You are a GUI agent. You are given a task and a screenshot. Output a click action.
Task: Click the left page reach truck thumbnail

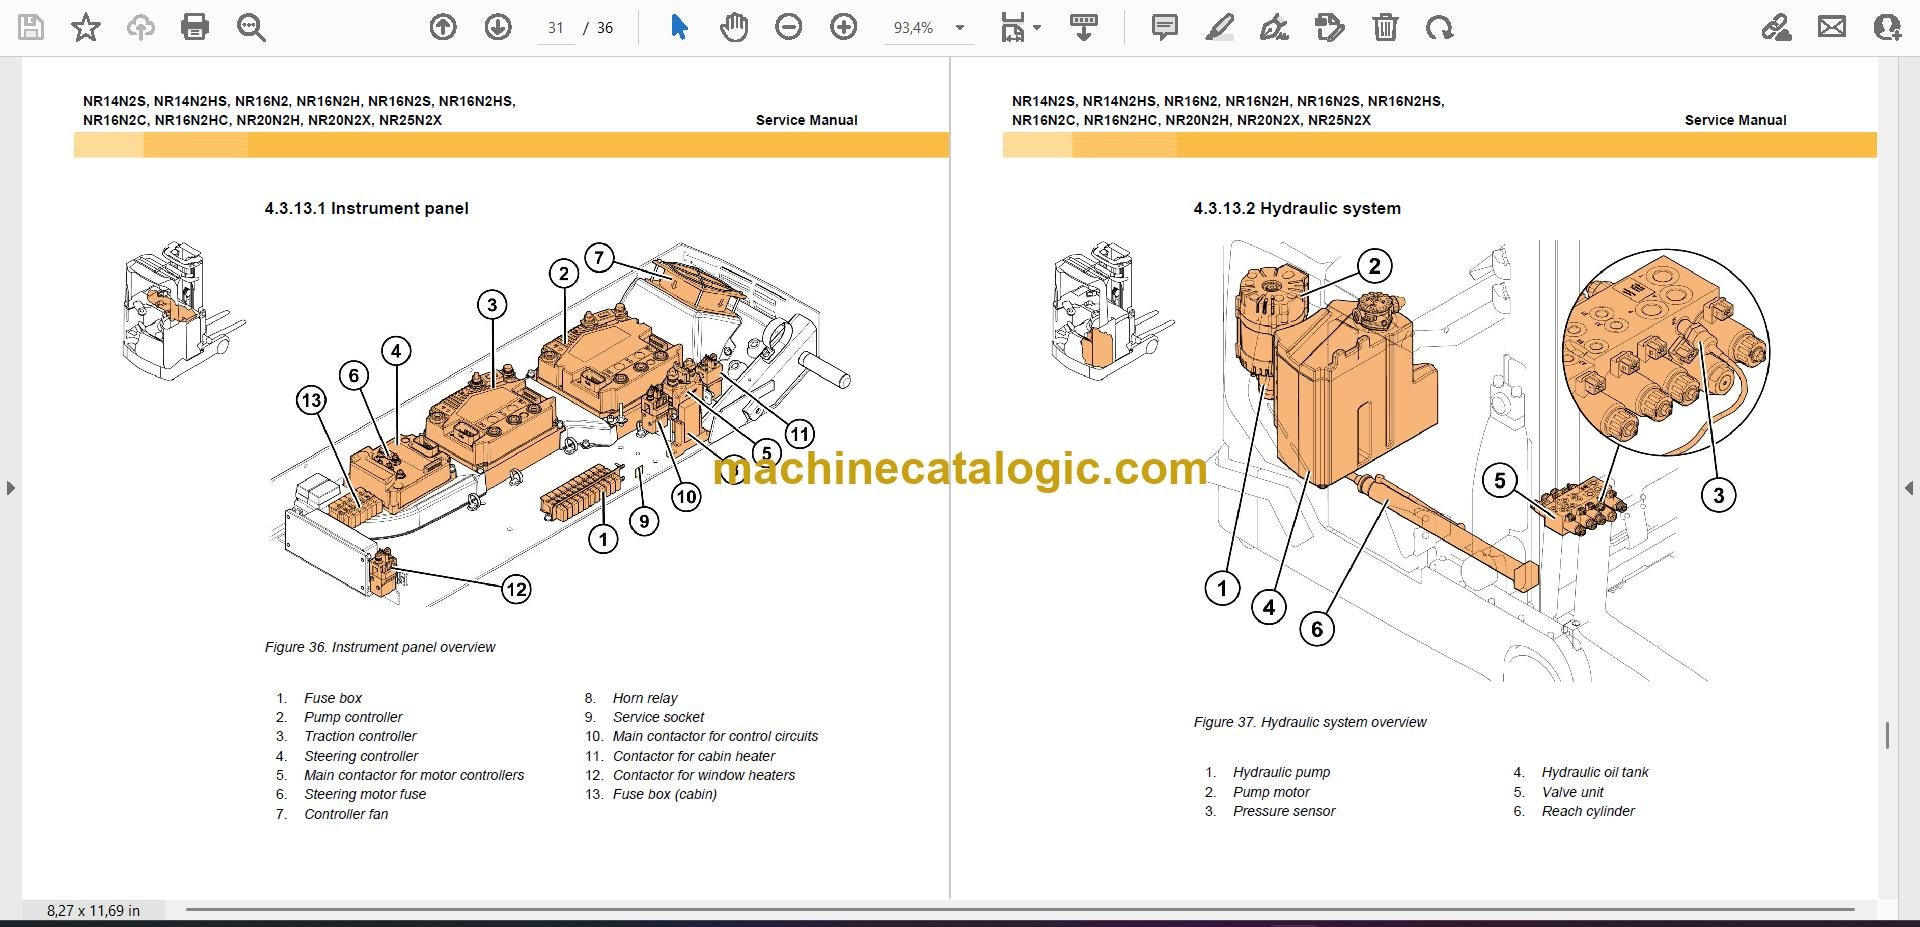click(x=183, y=310)
